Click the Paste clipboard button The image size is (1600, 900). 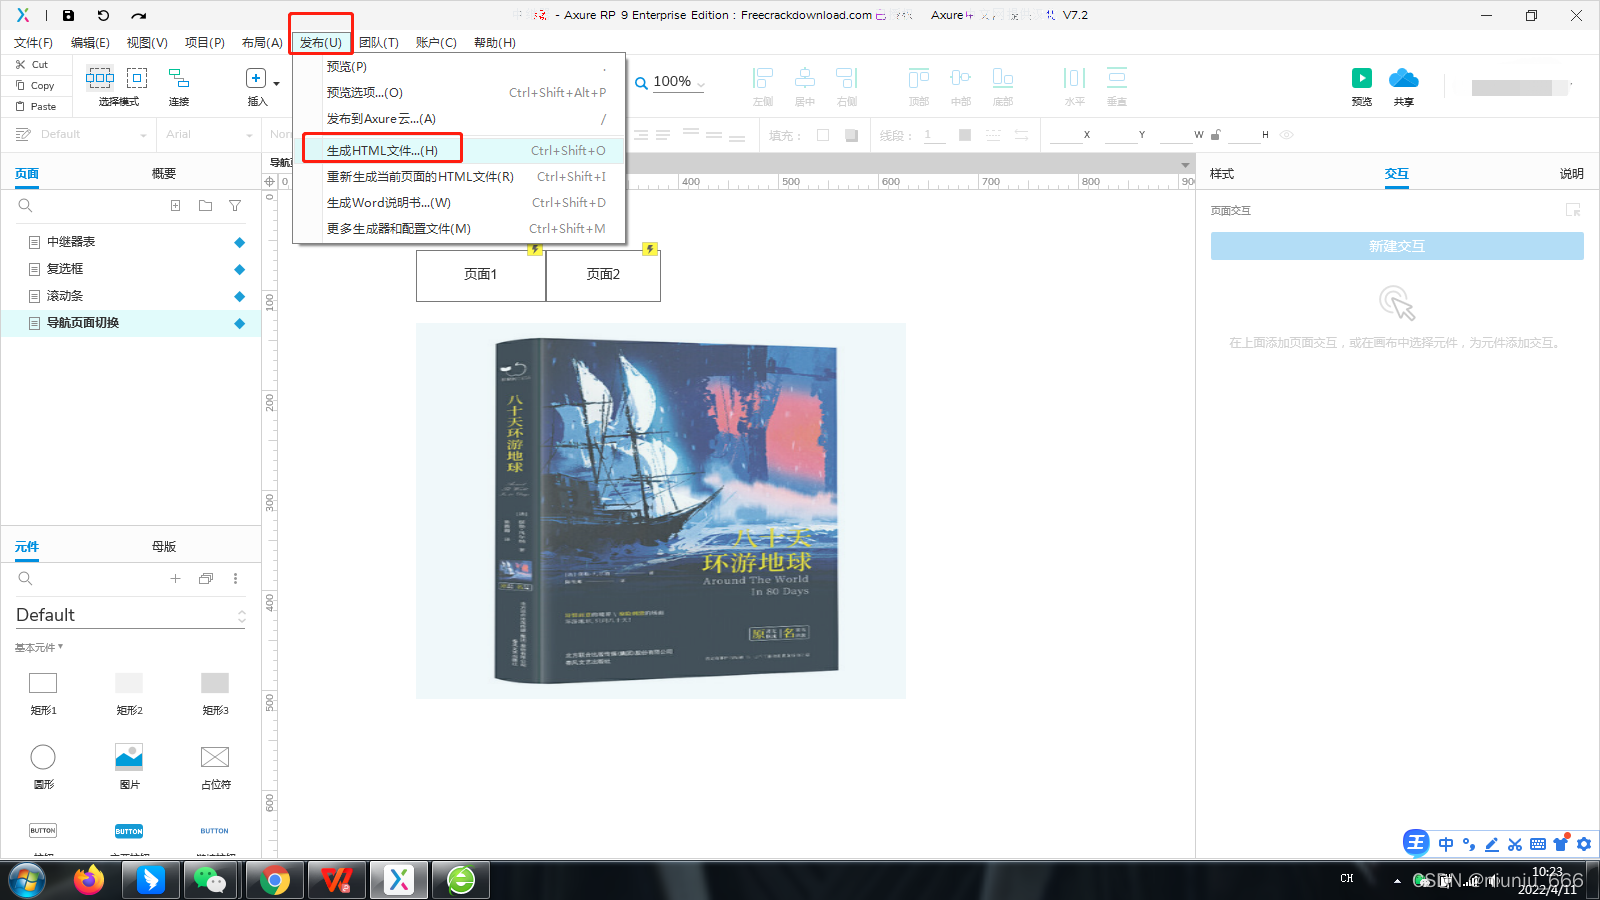tap(36, 106)
